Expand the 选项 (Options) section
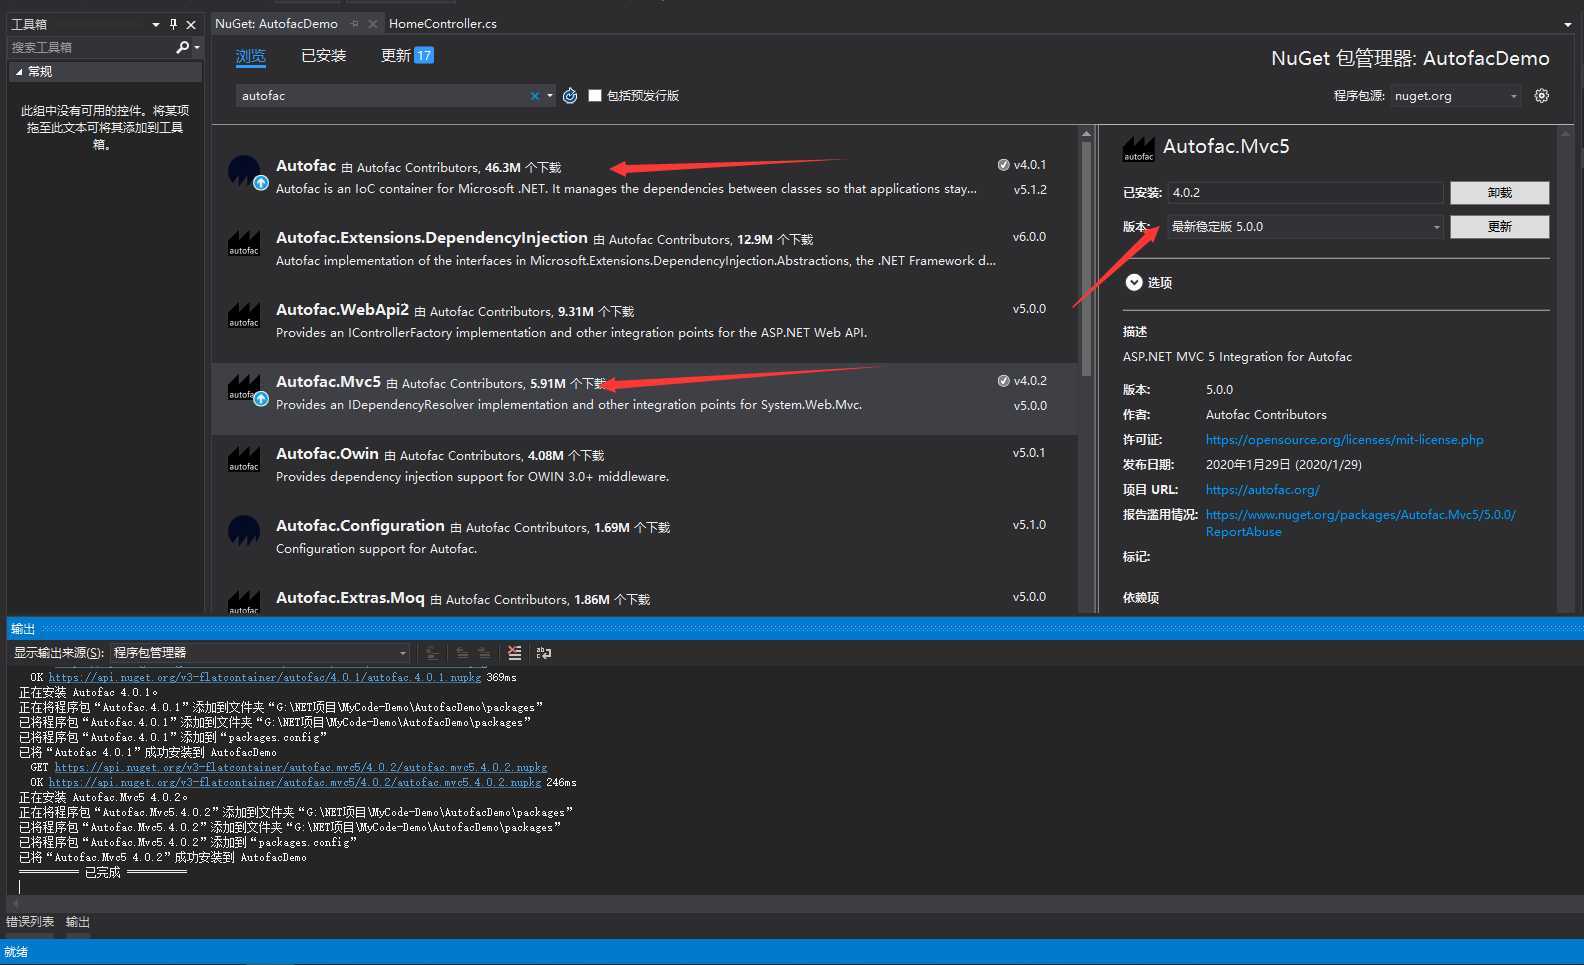 click(x=1134, y=283)
